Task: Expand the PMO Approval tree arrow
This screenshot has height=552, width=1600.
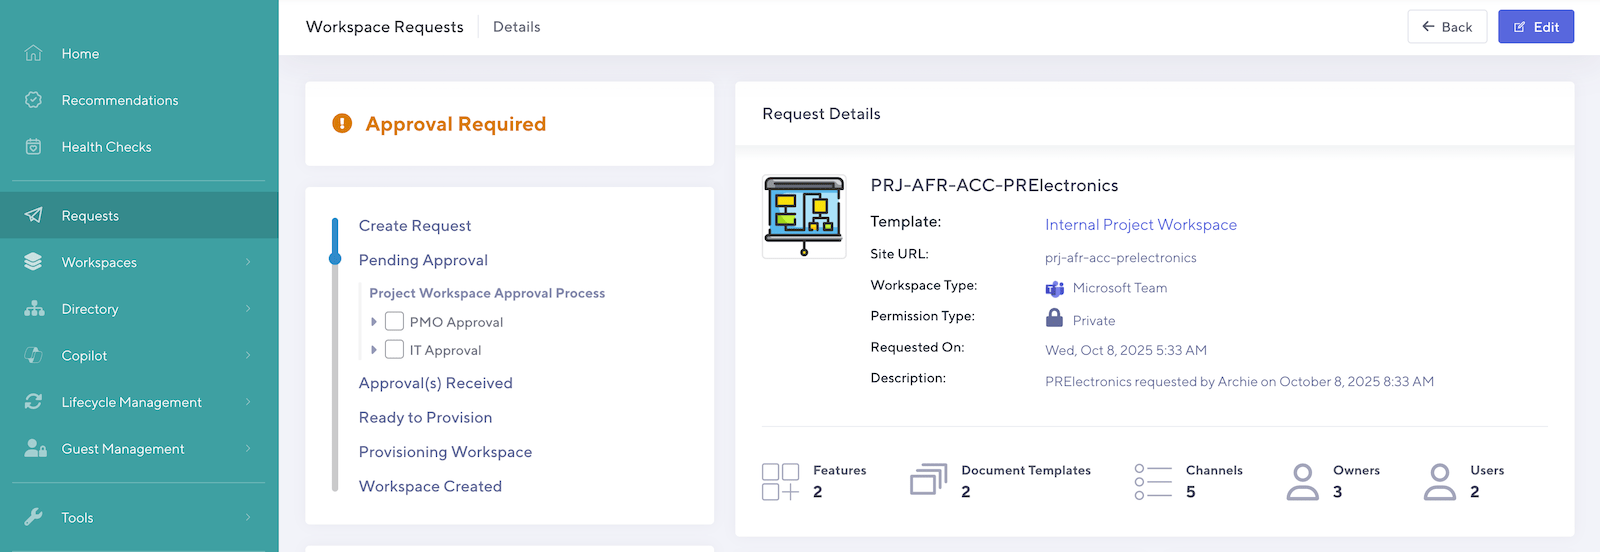Action: click(x=374, y=322)
